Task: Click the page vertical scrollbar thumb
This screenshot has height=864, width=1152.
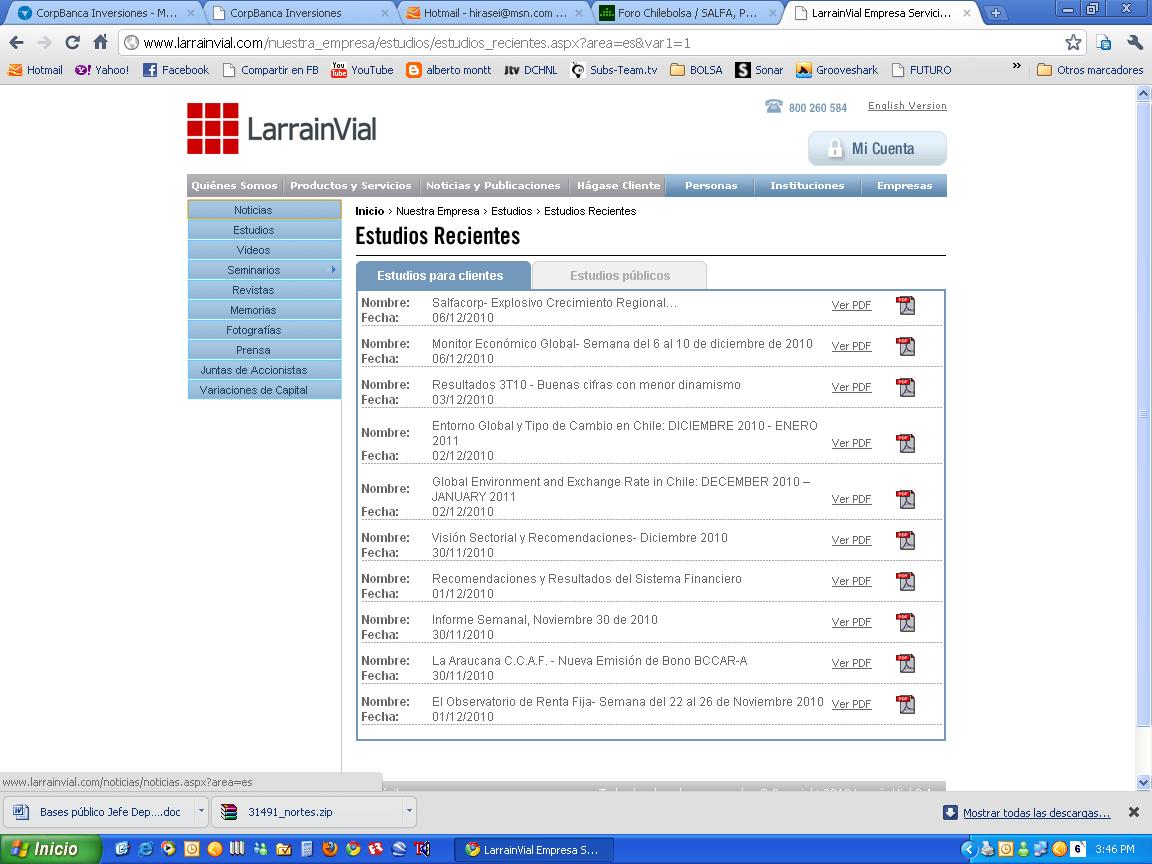Action: [1143, 414]
